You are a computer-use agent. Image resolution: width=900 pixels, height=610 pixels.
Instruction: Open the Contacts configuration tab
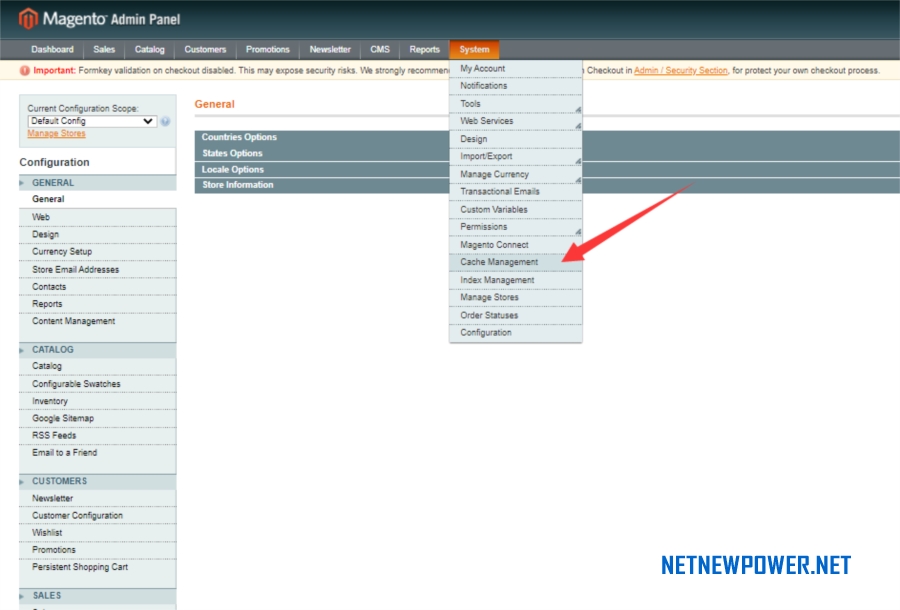pyautogui.click(x=98, y=286)
